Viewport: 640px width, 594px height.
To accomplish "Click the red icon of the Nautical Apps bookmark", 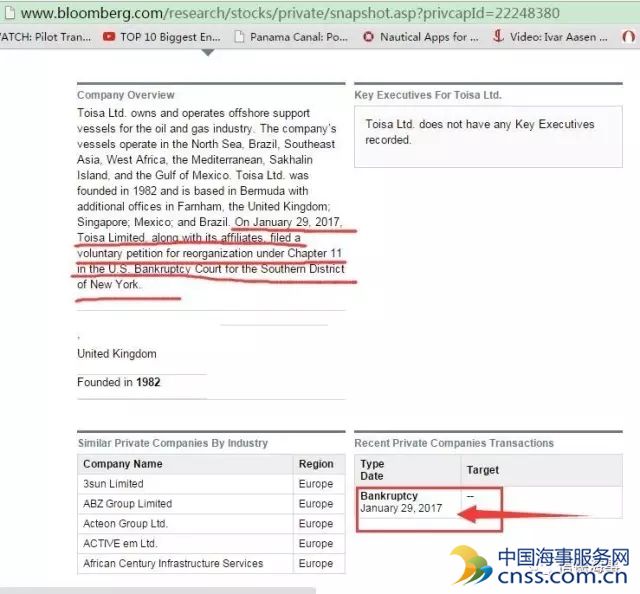I will (x=369, y=37).
